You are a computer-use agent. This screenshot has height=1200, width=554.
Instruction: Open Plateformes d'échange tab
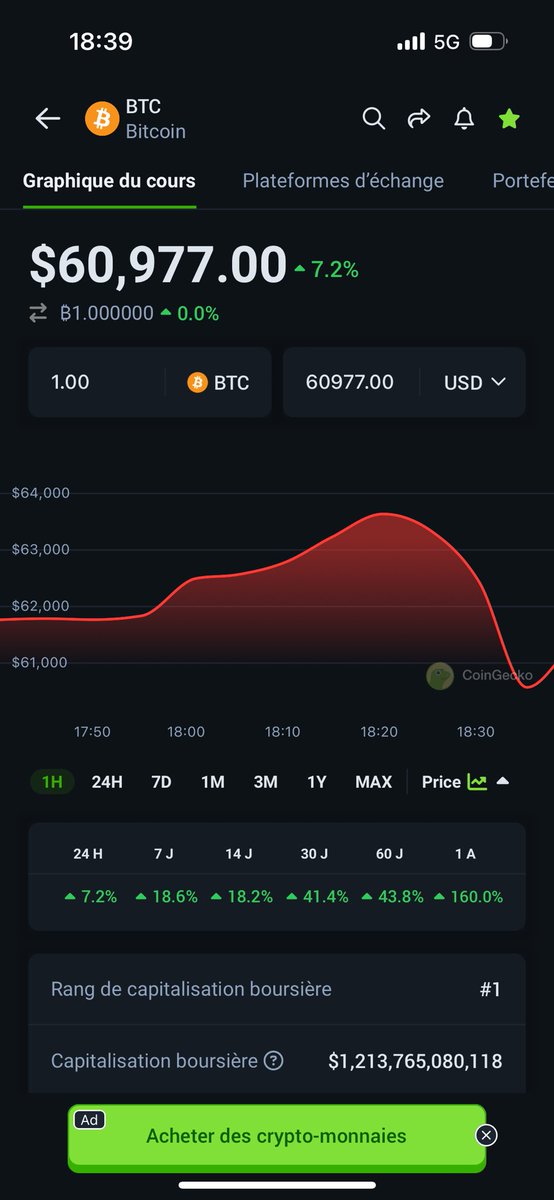click(343, 181)
